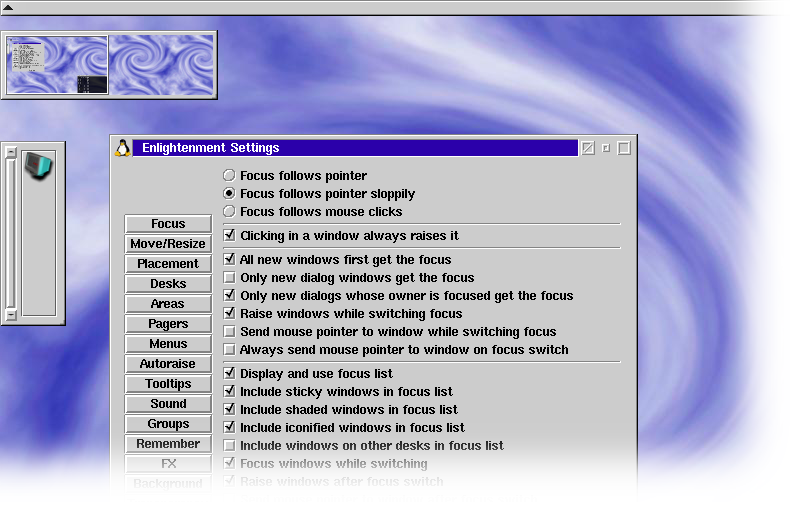The image size is (800, 525).
Task: Toggle Clicking in a window always raises it
Action: point(230,235)
